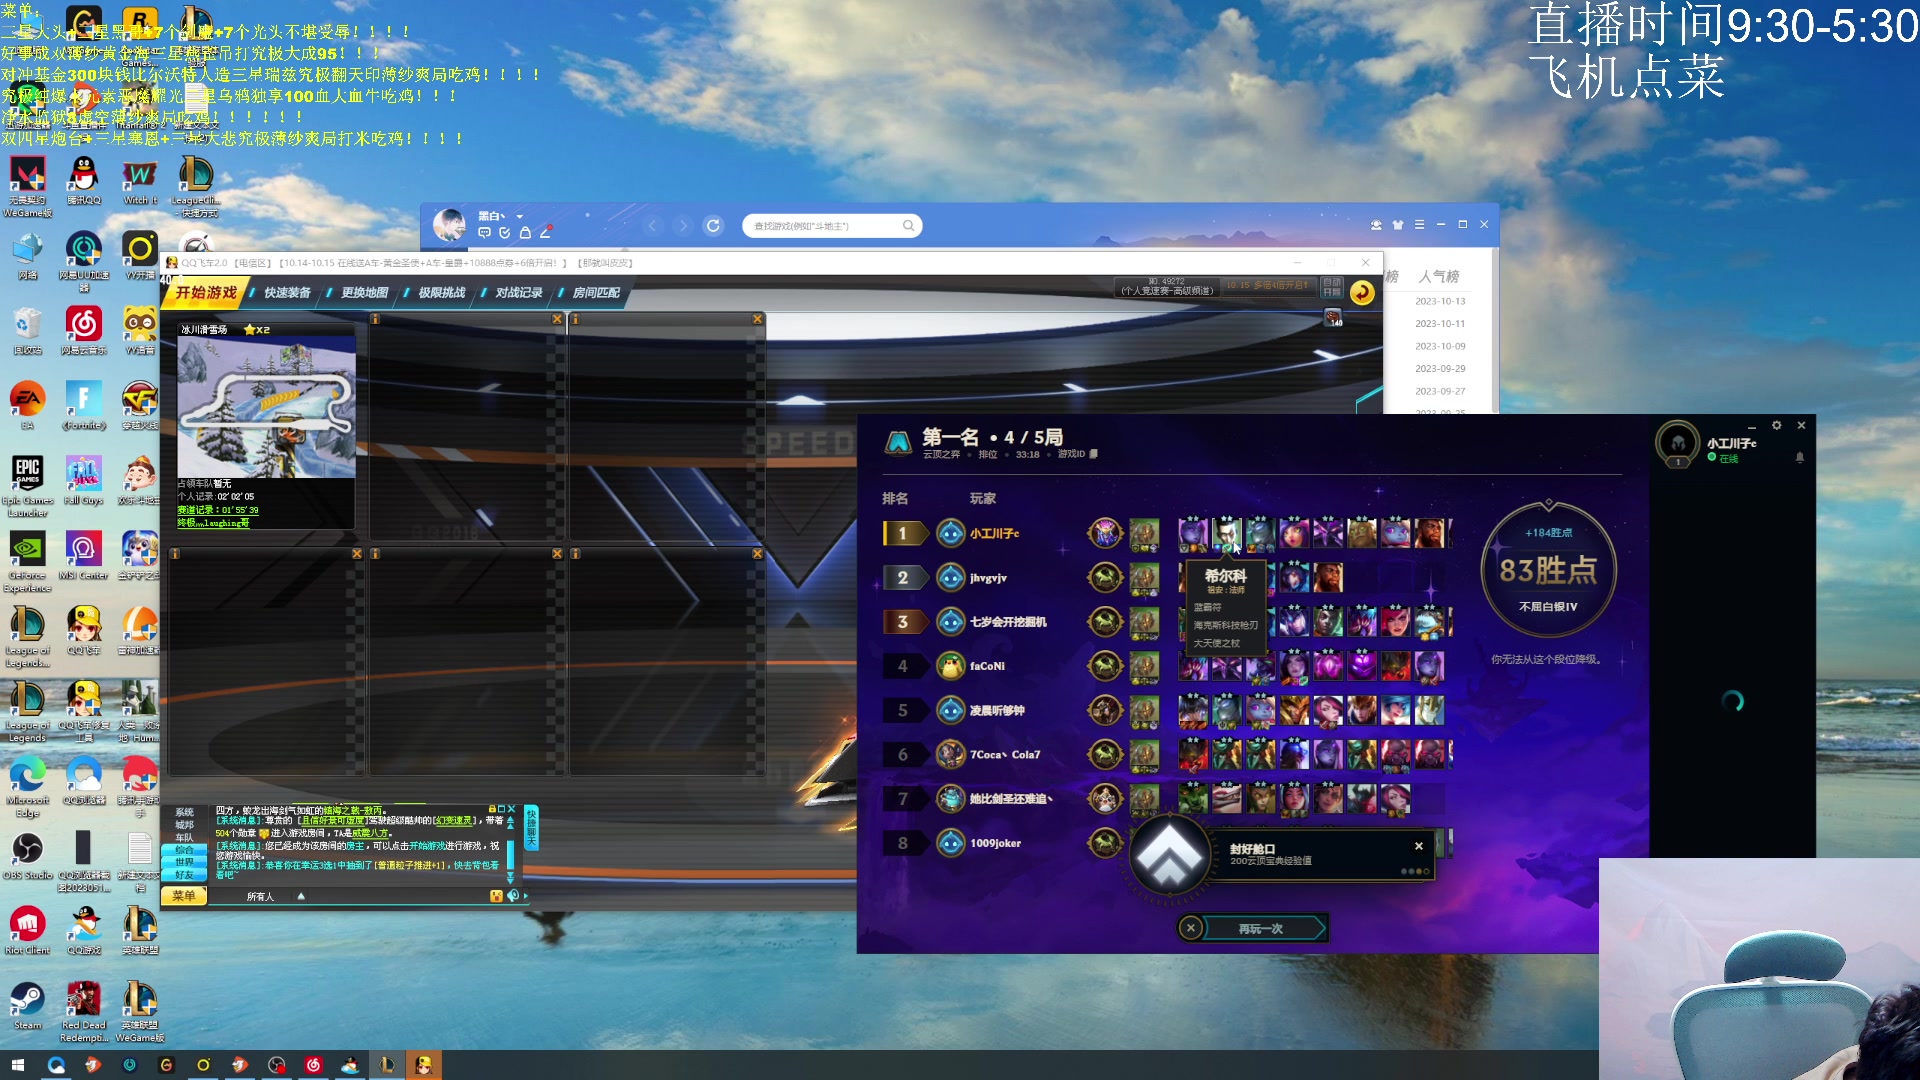
Task: Click the chat scrollbar blue thumb
Action: coord(510,856)
